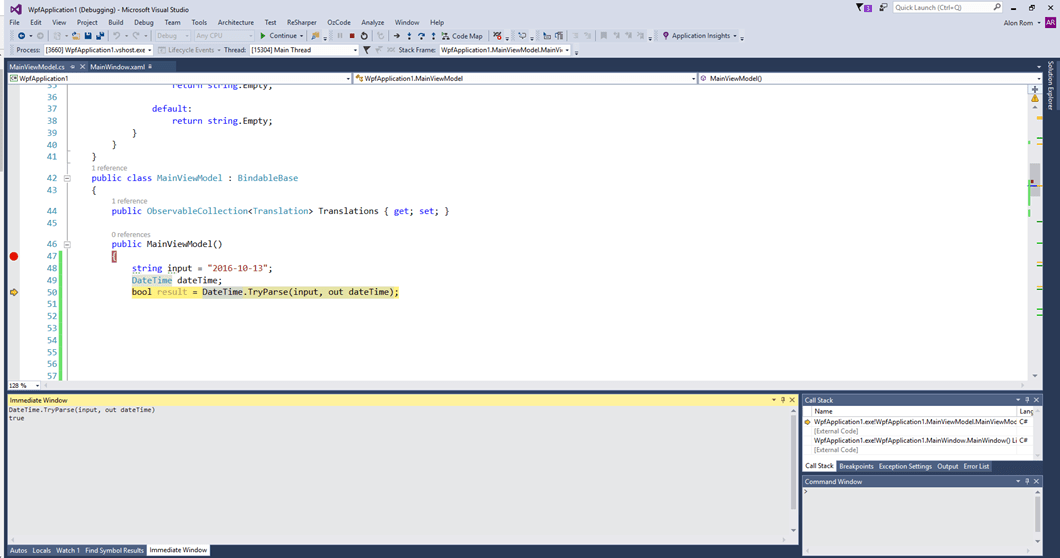
Task: Click the Continue debugging play icon
Action: pyautogui.click(x=263, y=36)
